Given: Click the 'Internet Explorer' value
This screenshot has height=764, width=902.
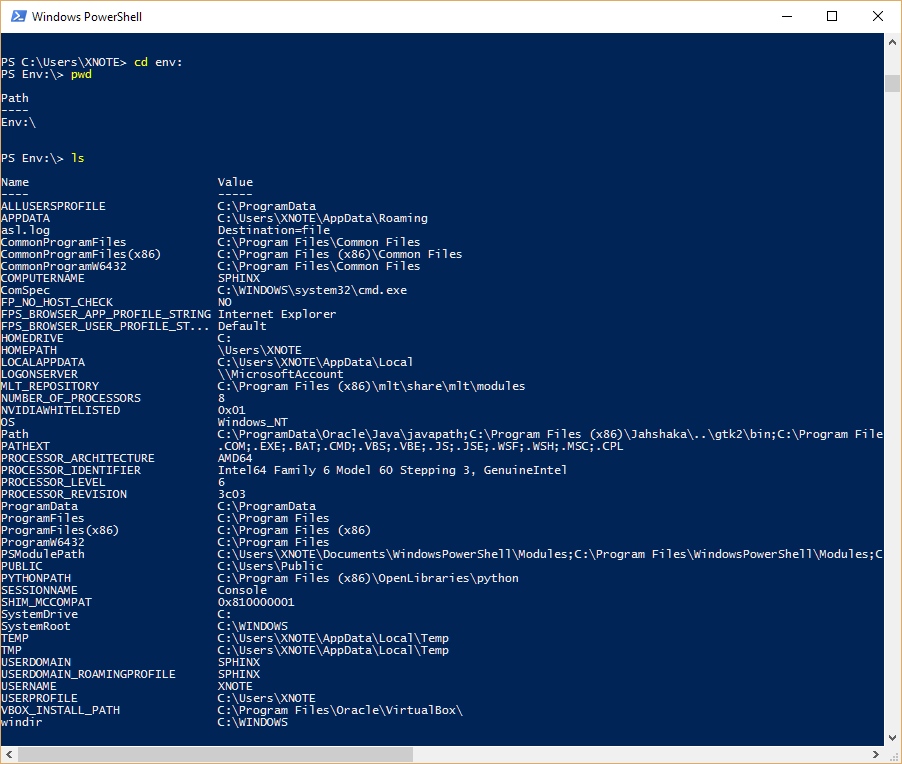Looking at the screenshot, I should pos(277,314).
